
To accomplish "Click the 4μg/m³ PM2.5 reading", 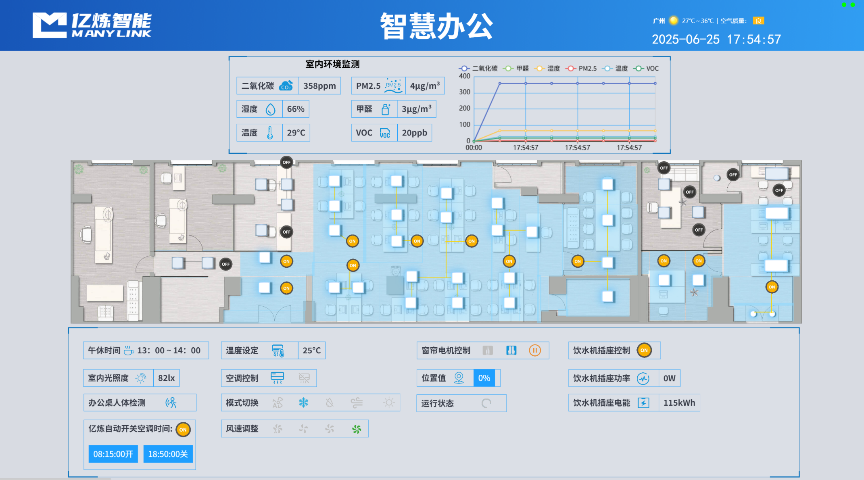I will click(x=425, y=86).
